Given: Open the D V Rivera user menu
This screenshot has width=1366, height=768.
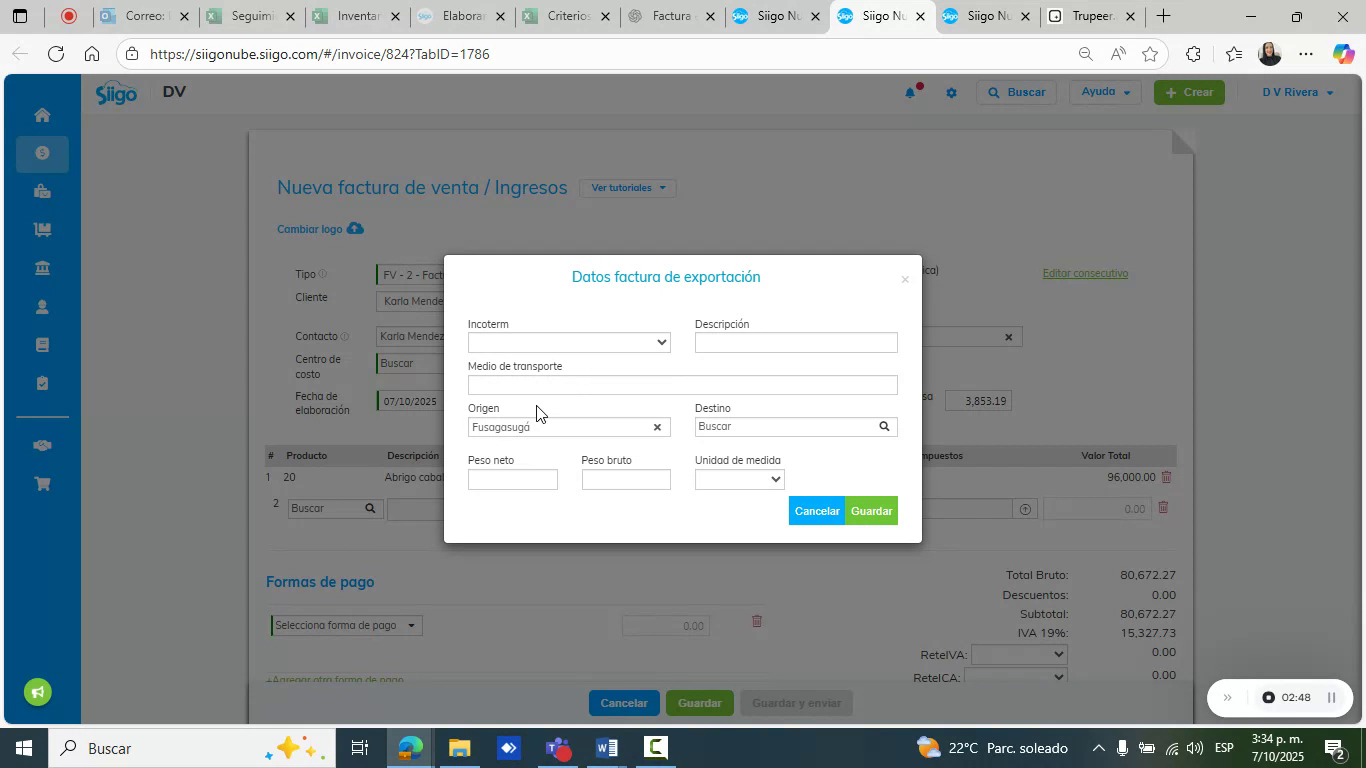Looking at the screenshot, I should point(1297,92).
